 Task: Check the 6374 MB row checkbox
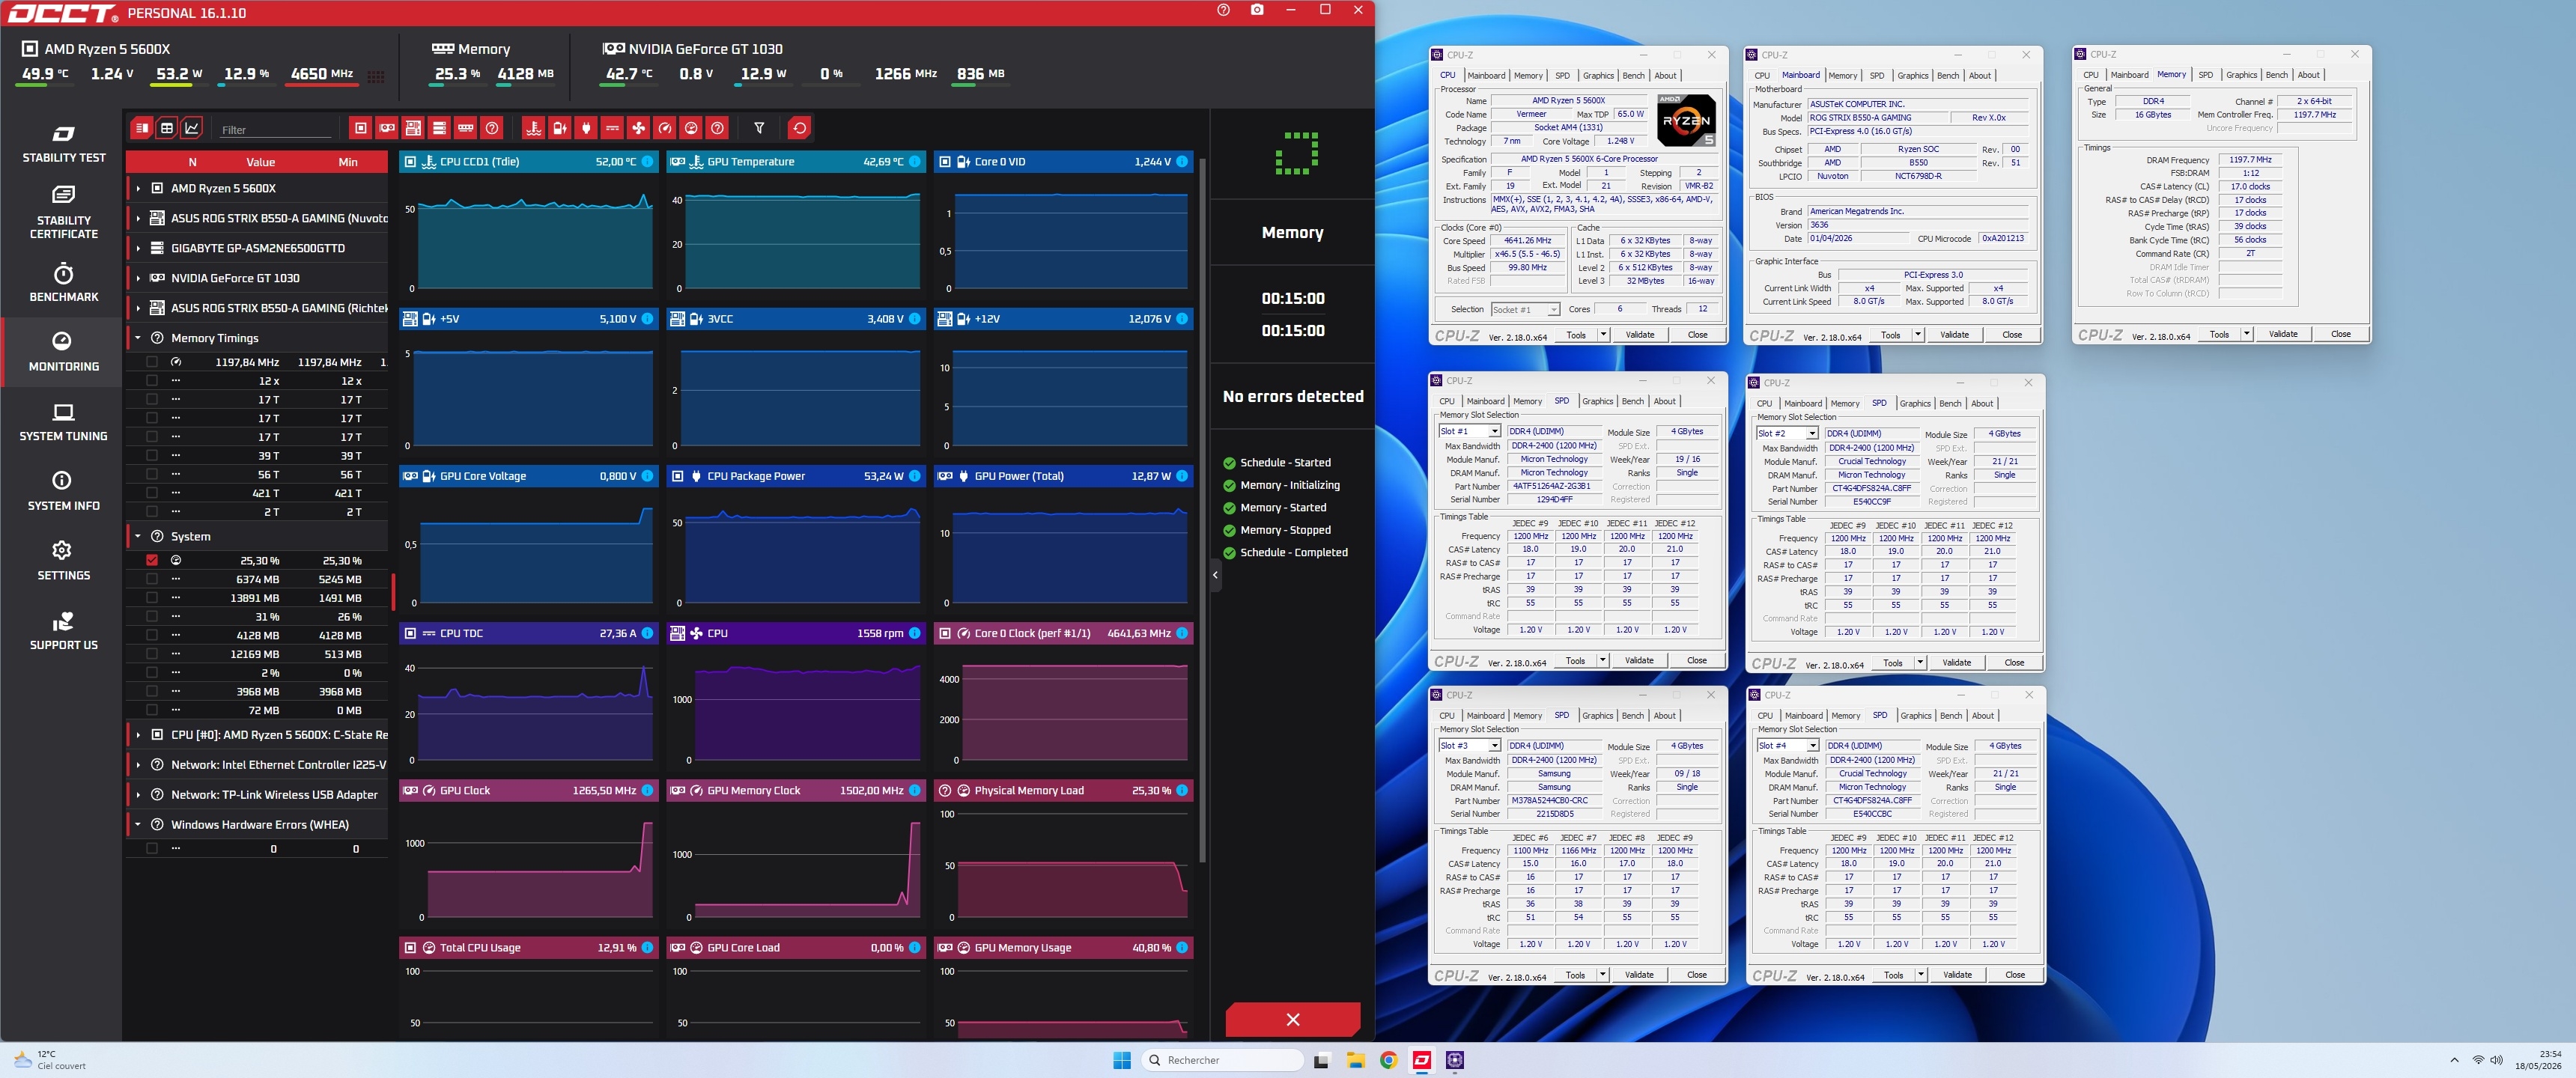pyautogui.click(x=152, y=580)
